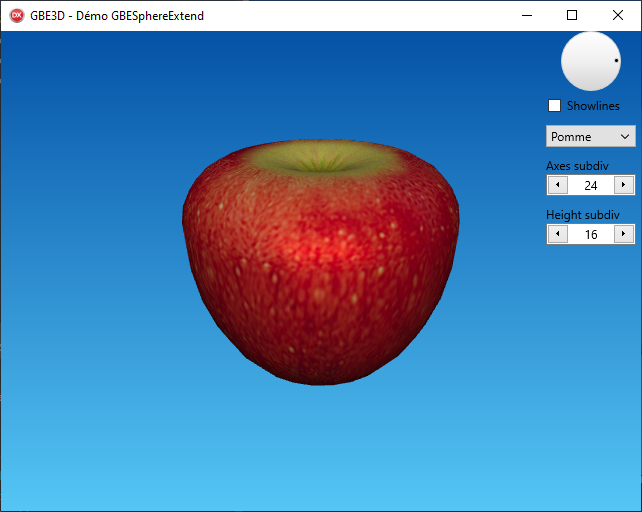Minimize the GBE3D demo window

pos(526,16)
